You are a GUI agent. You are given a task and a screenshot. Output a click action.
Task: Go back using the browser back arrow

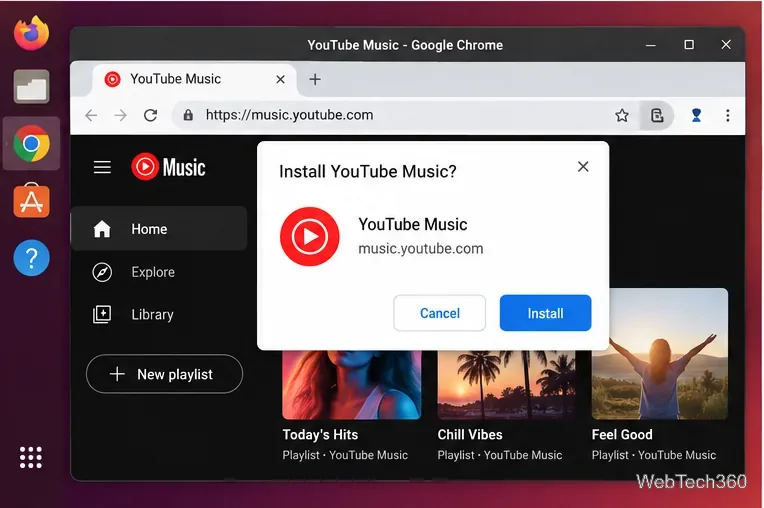[91, 115]
